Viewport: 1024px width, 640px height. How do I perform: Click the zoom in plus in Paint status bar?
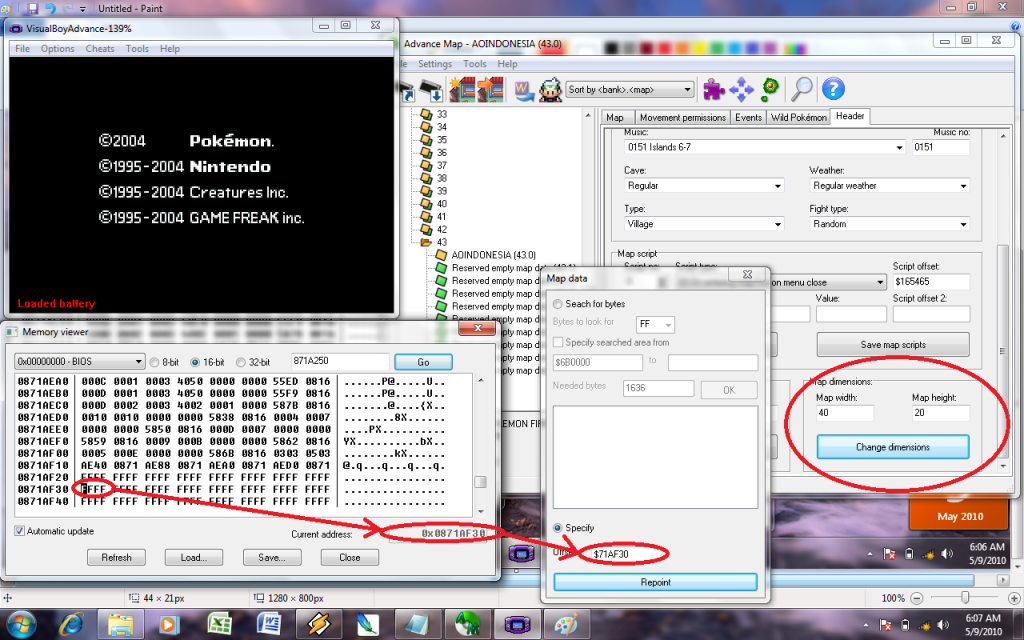click(x=1014, y=598)
